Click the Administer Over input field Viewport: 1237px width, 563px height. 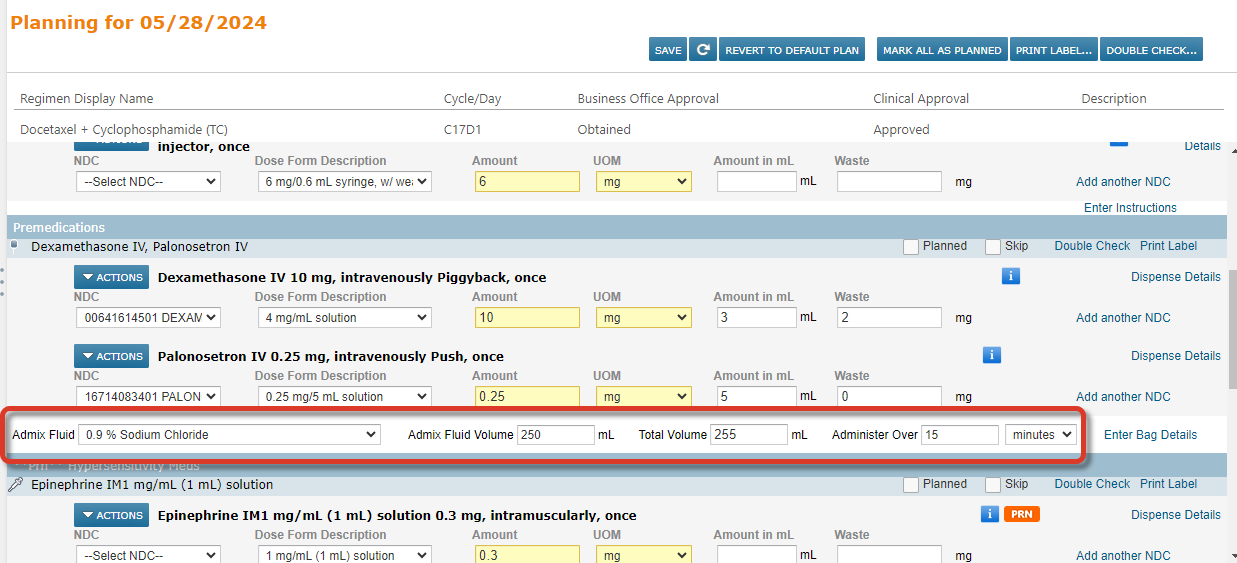959,435
